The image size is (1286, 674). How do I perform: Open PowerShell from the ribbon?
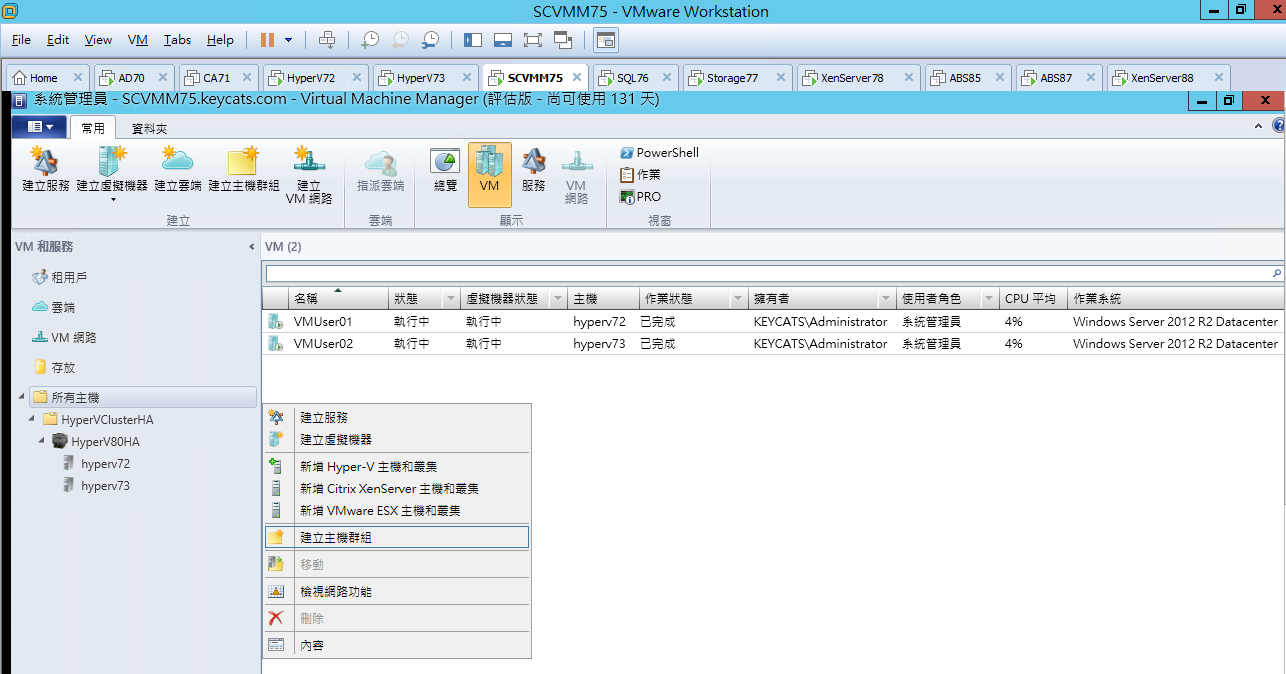click(x=660, y=153)
